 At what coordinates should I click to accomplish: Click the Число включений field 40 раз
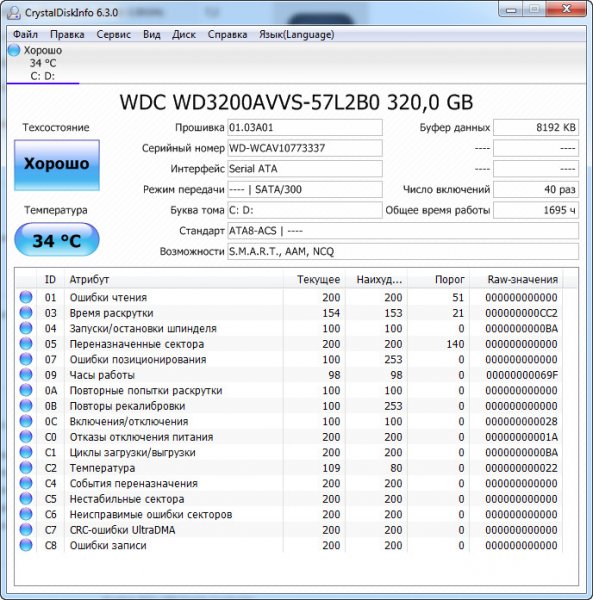[536, 189]
